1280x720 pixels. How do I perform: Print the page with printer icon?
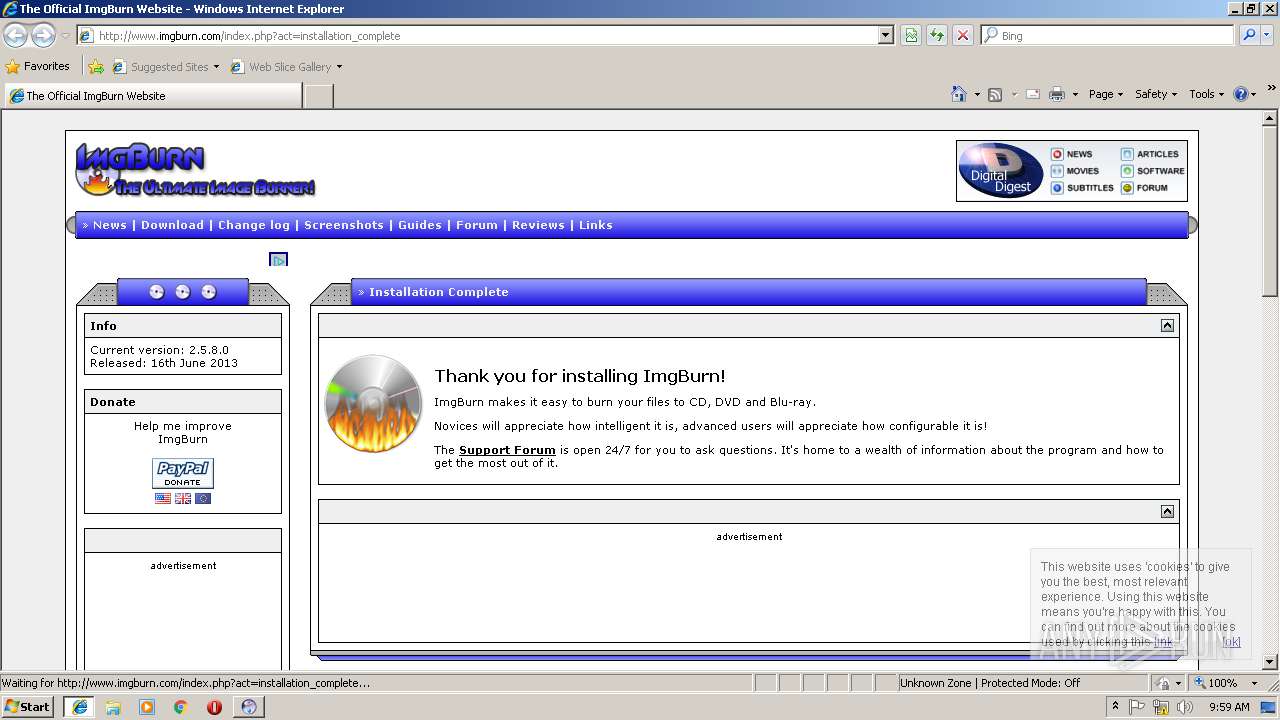tap(1056, 94)
